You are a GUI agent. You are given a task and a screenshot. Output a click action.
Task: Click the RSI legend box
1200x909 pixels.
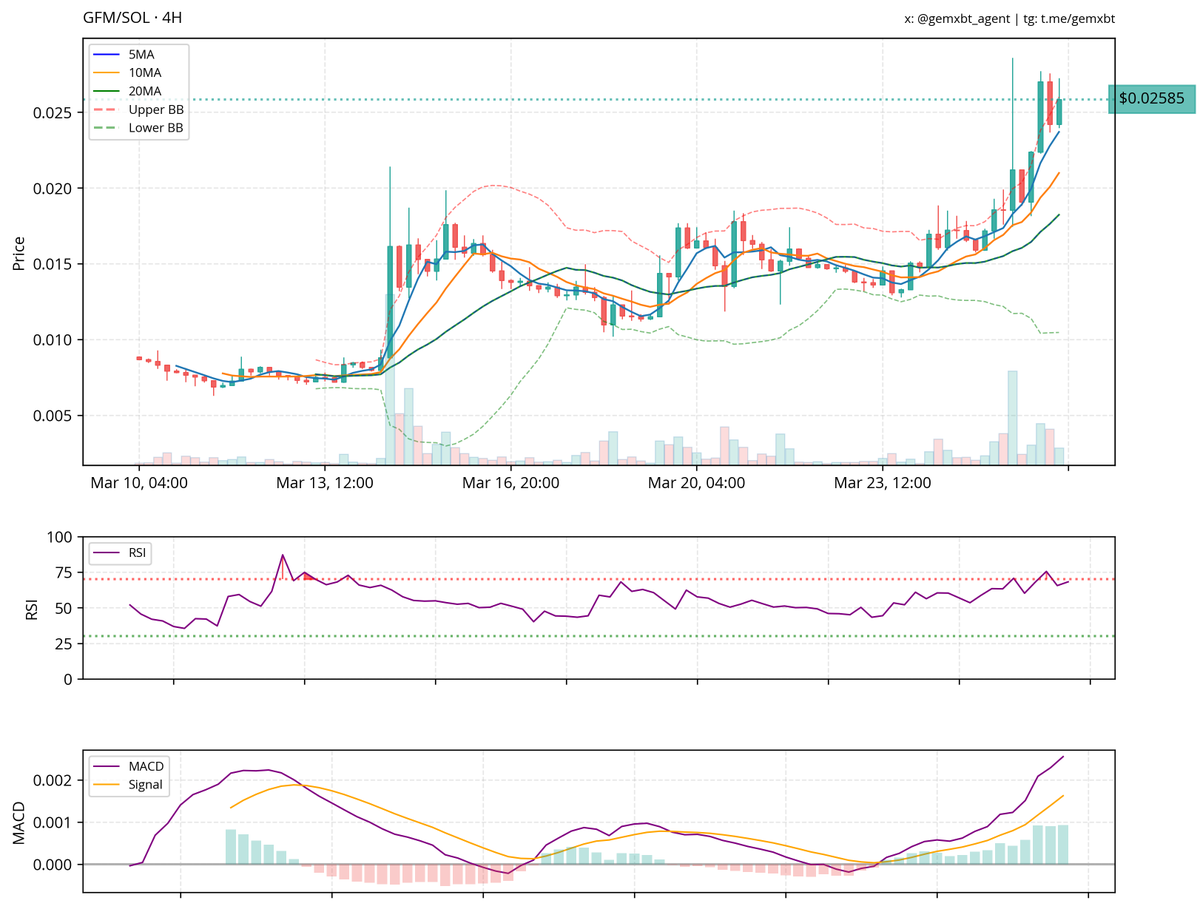click(119, 553)
